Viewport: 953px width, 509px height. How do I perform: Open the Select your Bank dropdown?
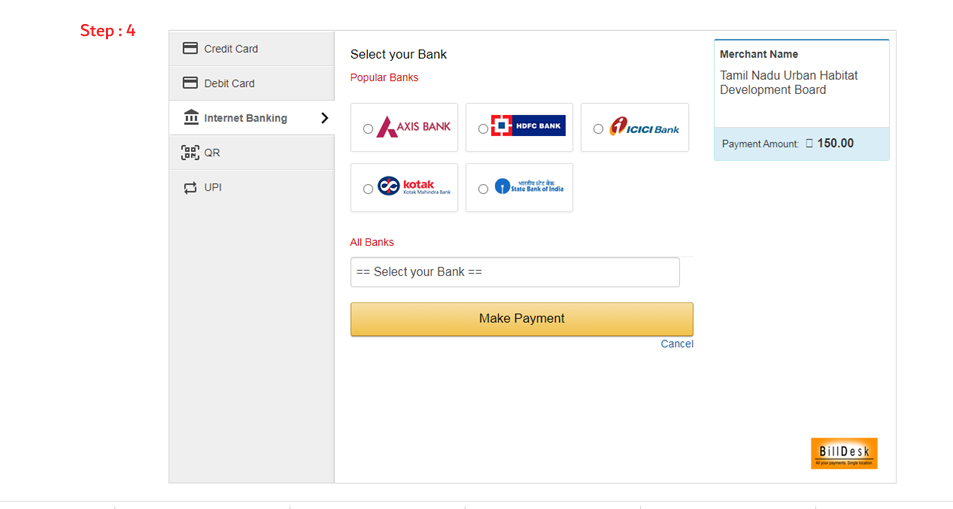(x=515, y=272)
